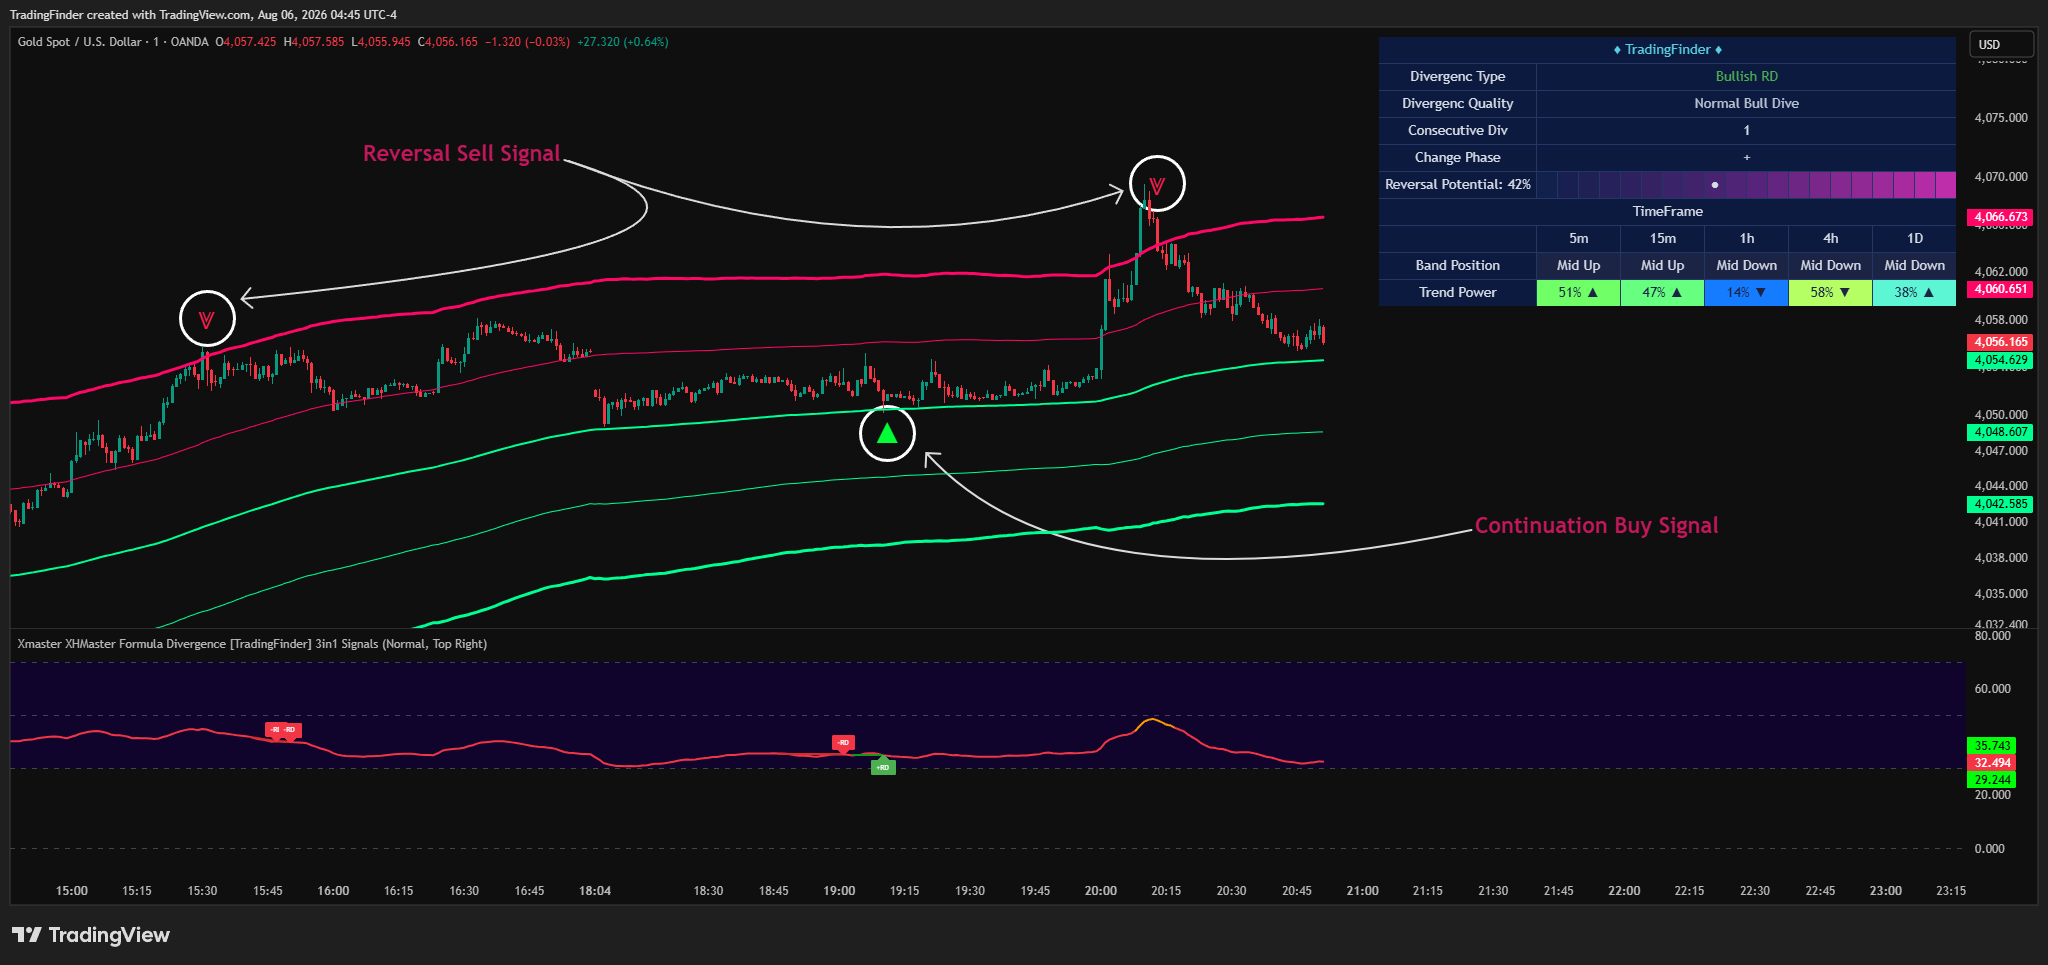Click the 4,048.607 green price label
2048x965 pixels.
(2000, 432)
